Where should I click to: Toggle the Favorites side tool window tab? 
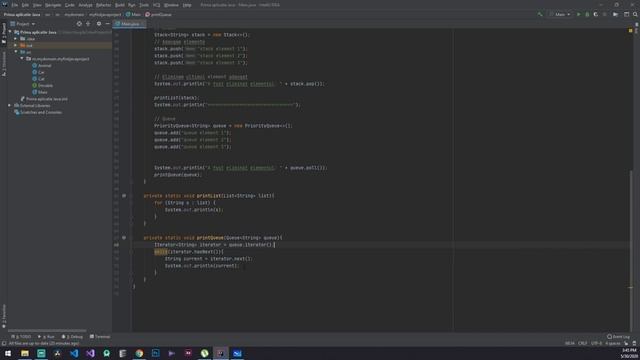(4, 316)
